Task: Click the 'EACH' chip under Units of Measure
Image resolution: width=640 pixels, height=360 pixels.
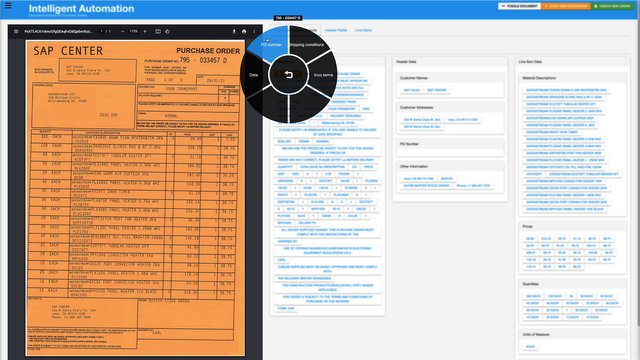Action: [x=530, y=347]
